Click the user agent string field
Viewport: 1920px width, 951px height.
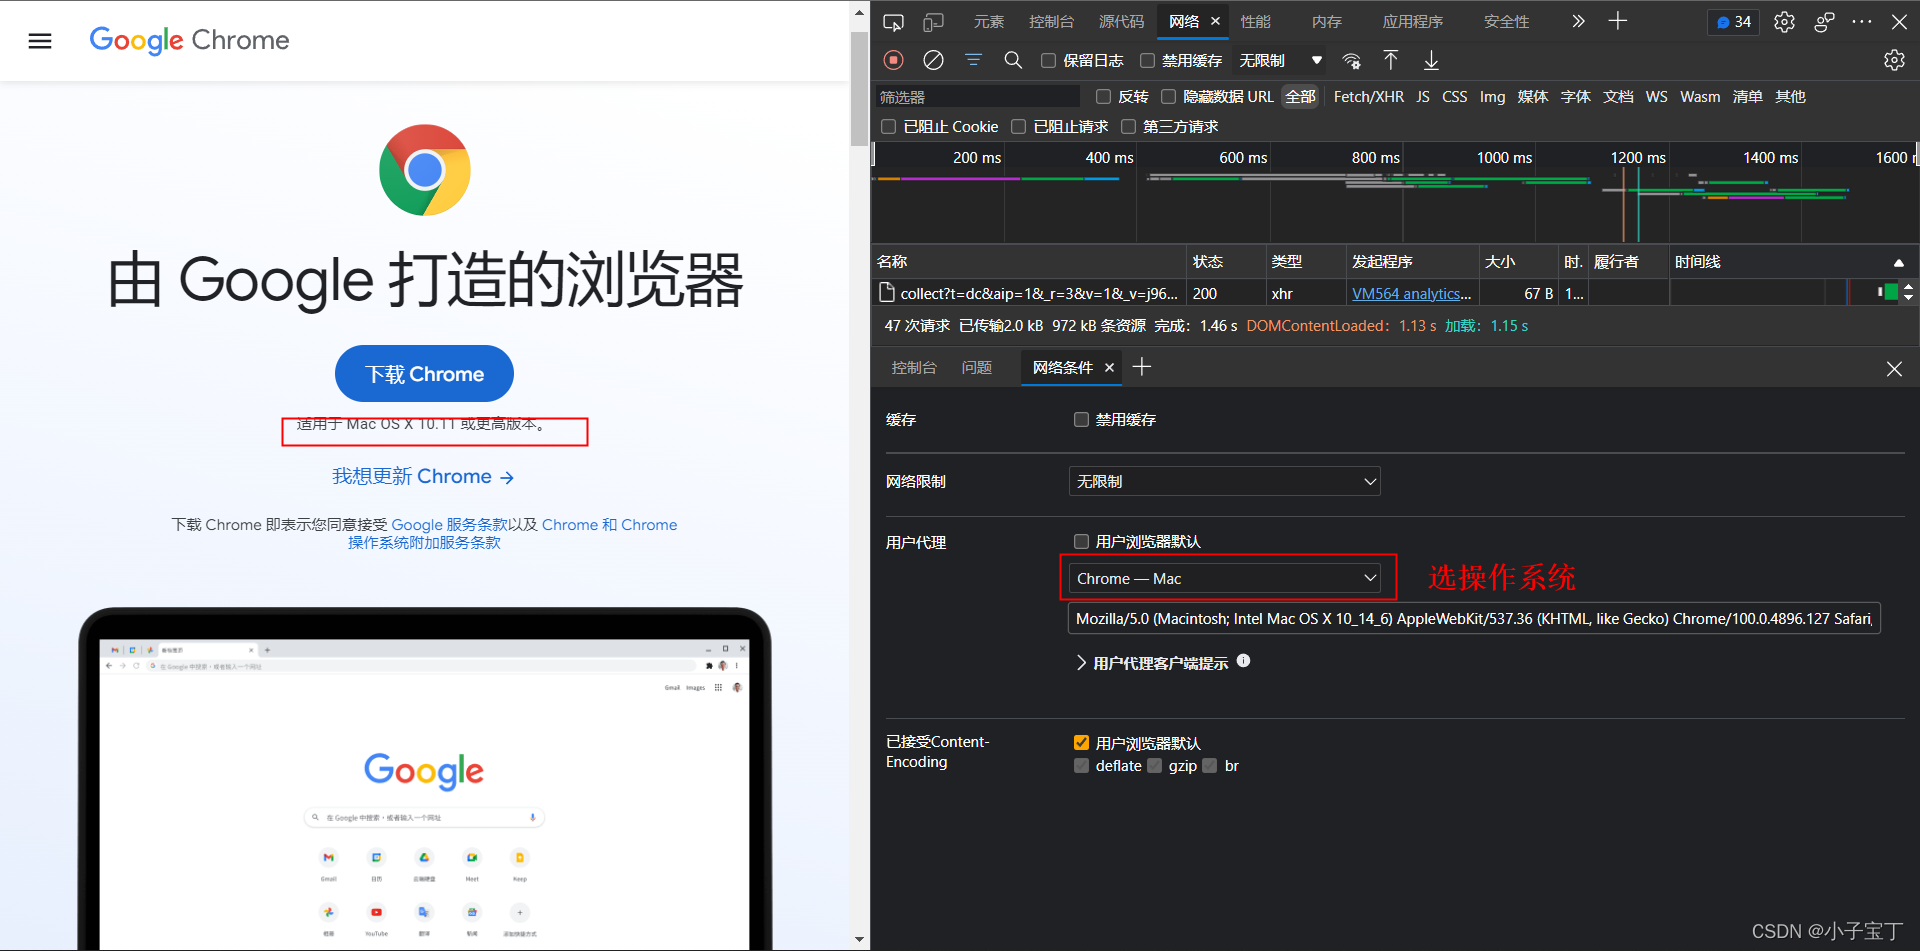pyautogui.click(x=1474, y=619)
